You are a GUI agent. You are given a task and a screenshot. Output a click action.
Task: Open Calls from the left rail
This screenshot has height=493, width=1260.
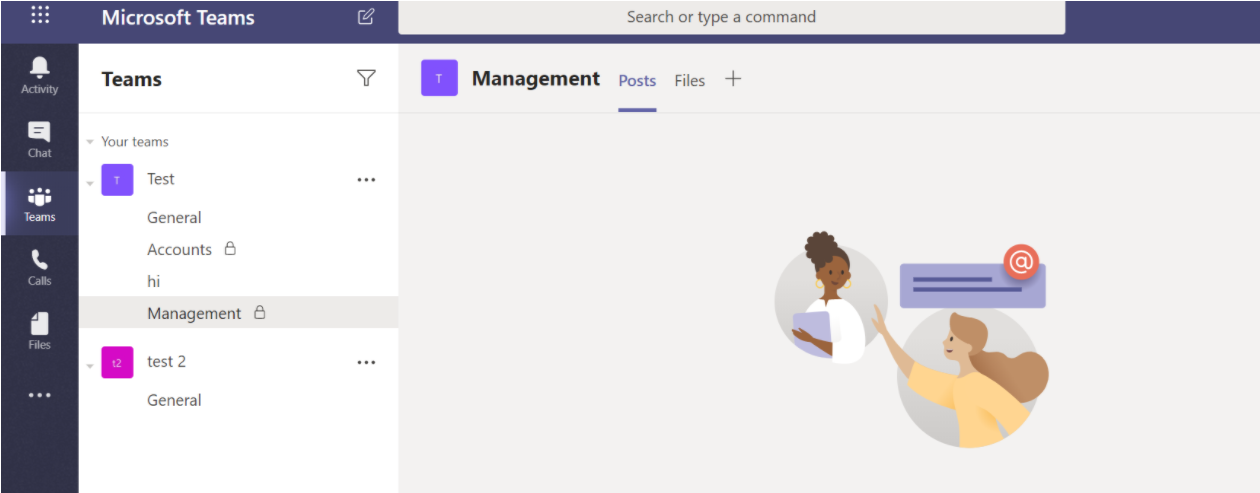(40, 267)
